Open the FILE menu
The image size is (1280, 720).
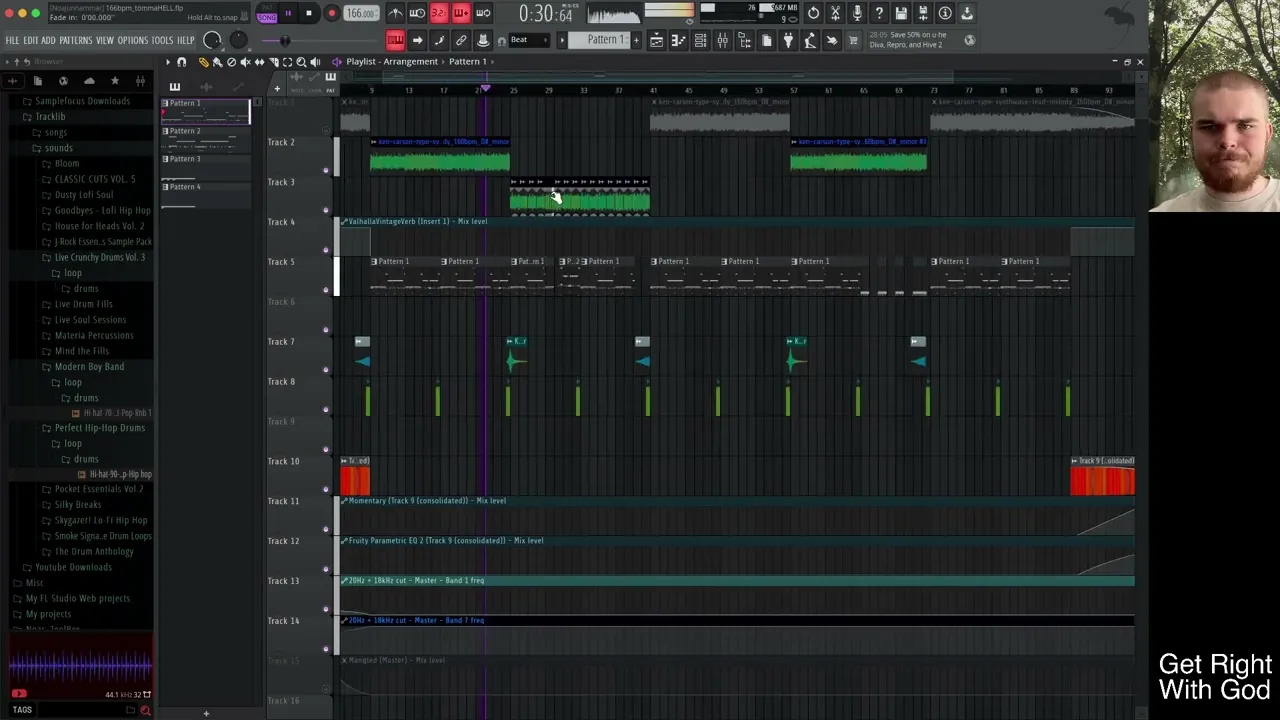tap(12, 40)
